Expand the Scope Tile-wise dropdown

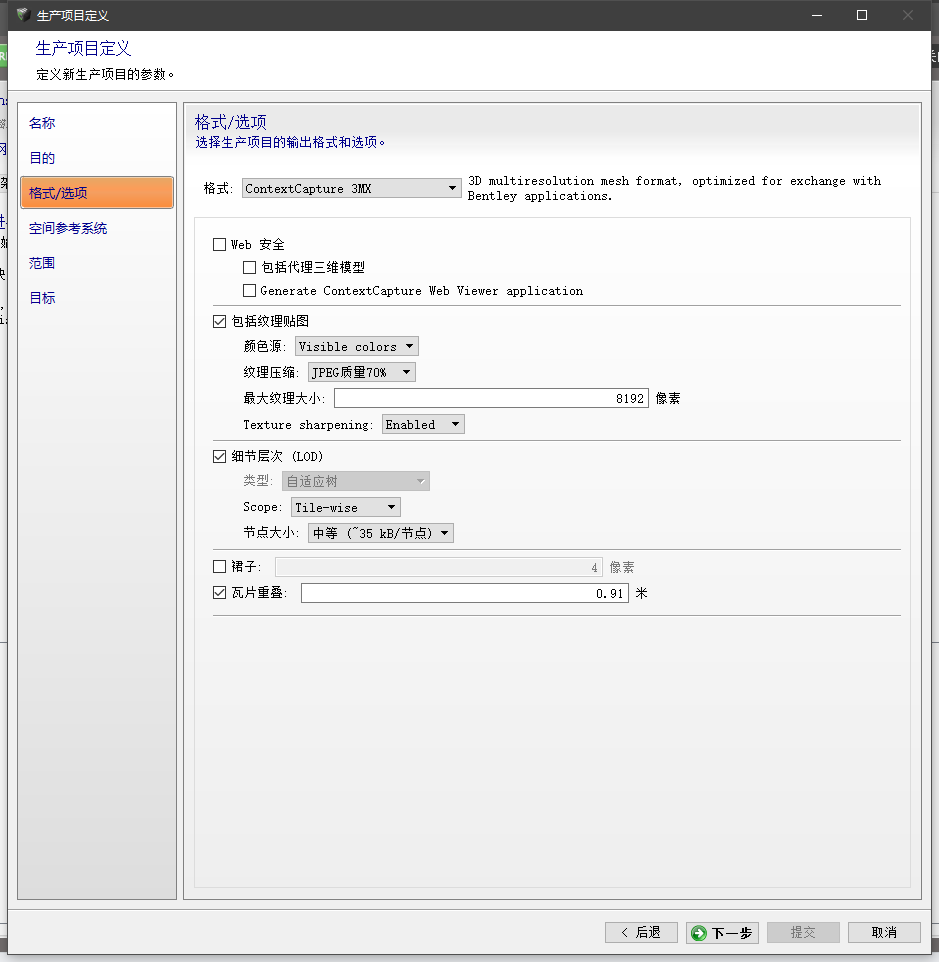click(345, 507)
